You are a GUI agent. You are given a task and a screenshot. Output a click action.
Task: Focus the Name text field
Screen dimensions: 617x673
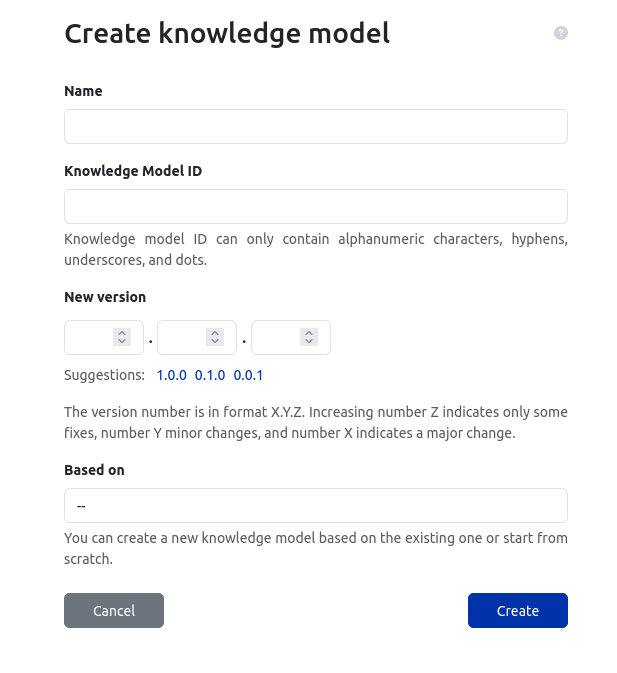315,127
